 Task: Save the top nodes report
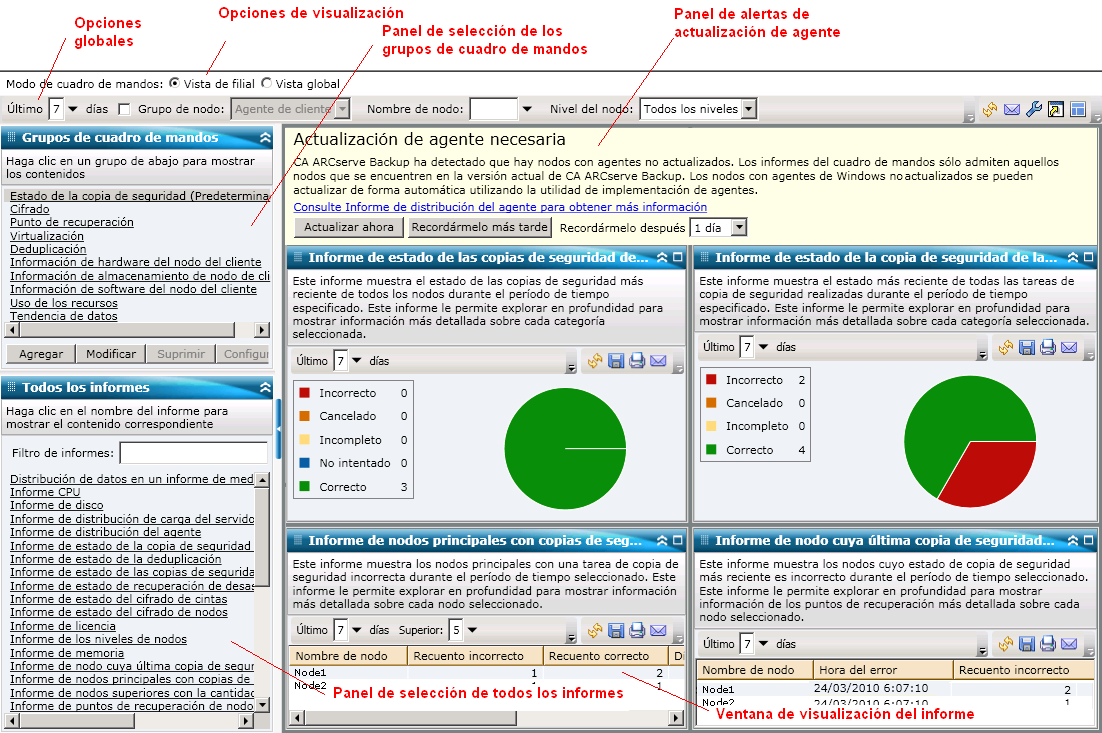coord(616,630)
